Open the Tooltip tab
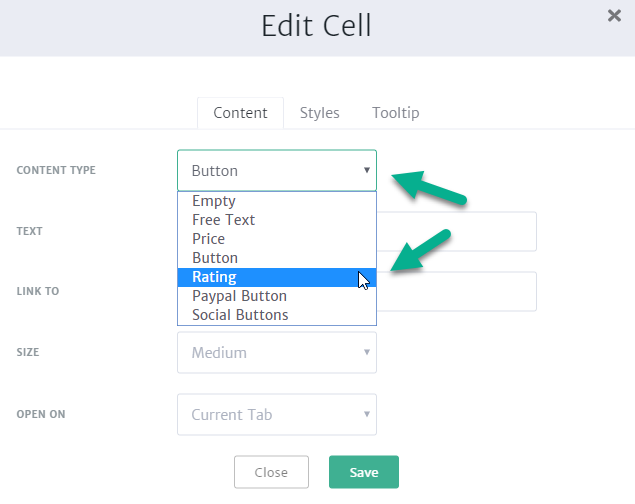The image size is (635, 504). (x=396, y=113)
